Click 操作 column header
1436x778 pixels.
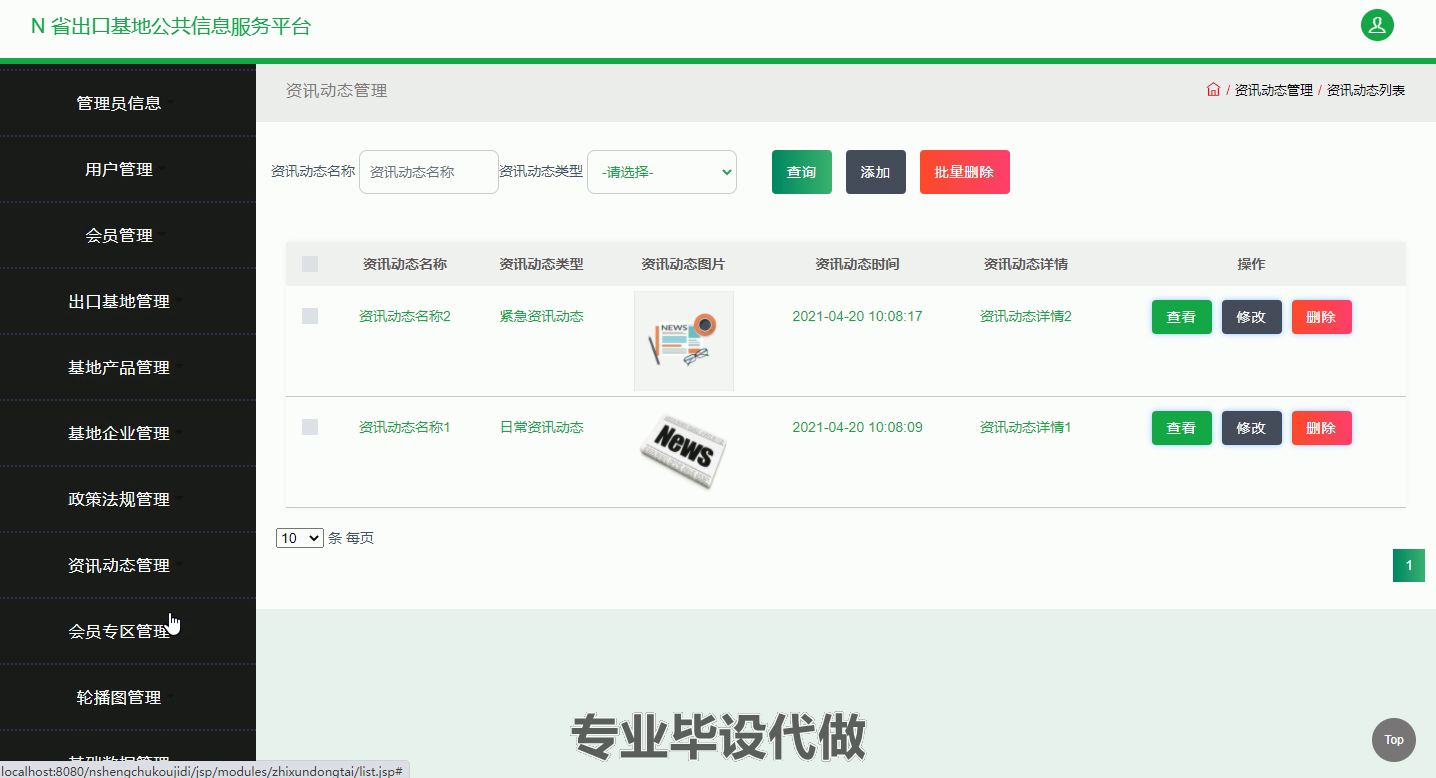pos(1251,264)
